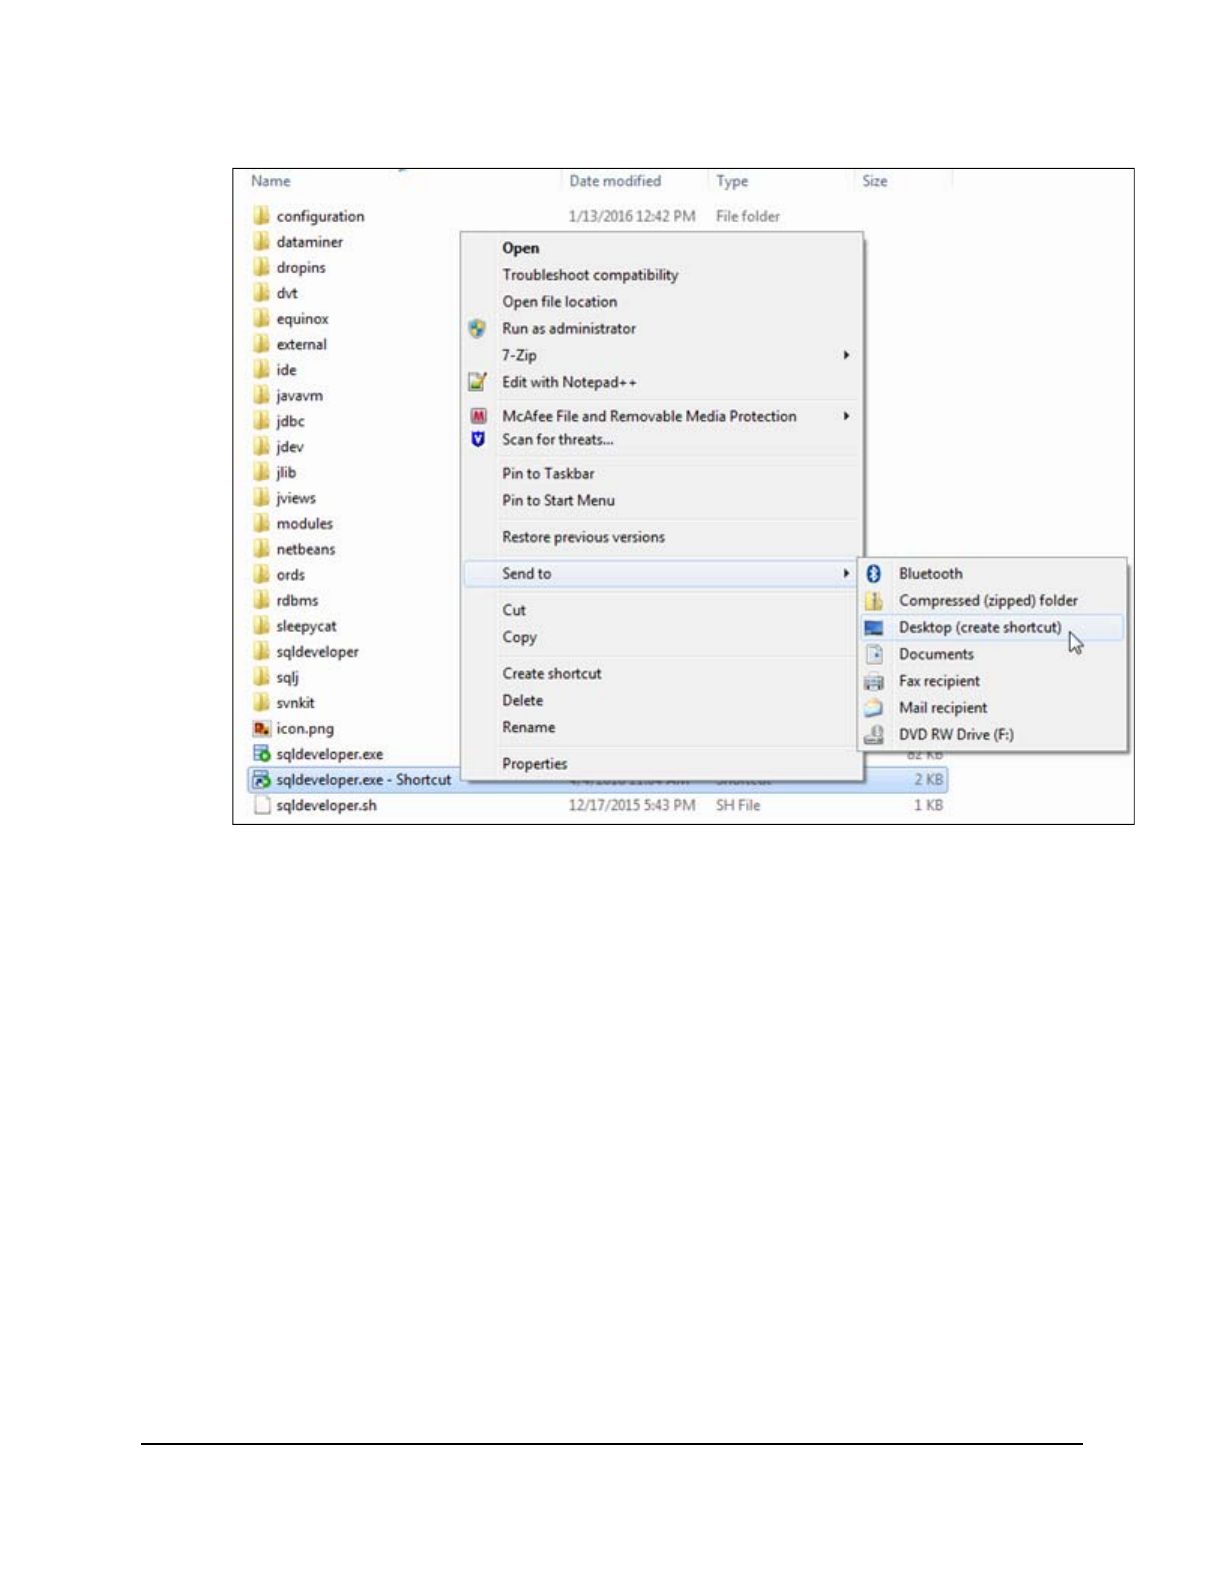The image size is (1224, 1584).
Task: Choose Open file location
Action: pyautogui.click(x=560, y=302)
